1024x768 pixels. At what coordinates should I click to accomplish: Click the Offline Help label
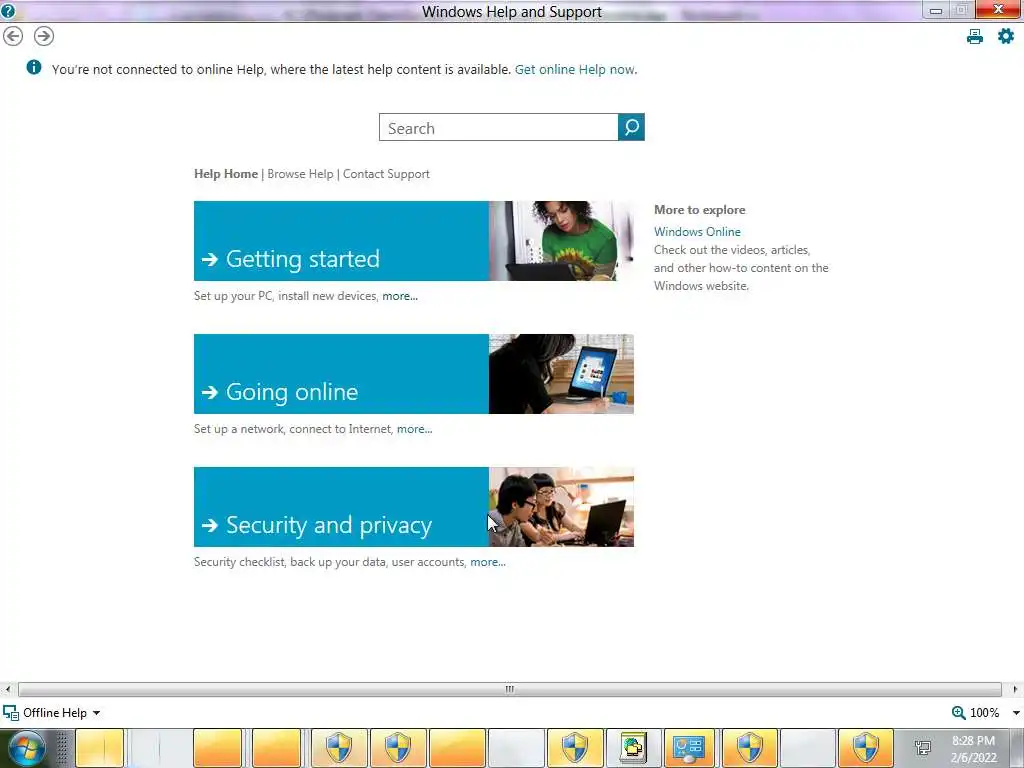(x=55, y=712)
